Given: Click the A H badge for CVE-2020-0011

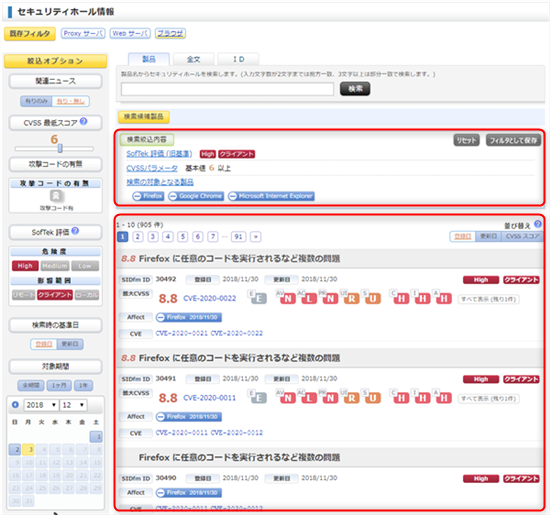Looking at the screenshot, I should pos(442,397).
